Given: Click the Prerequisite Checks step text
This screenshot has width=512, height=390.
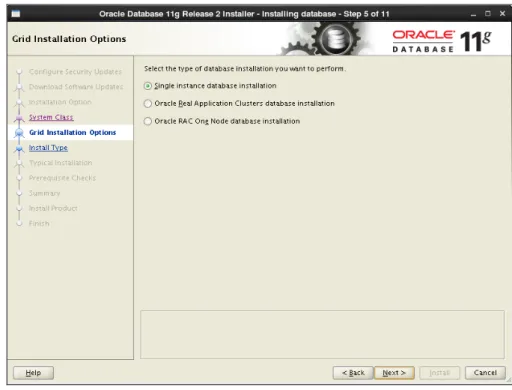Looking at the screenshot, I should coord(62,178).
